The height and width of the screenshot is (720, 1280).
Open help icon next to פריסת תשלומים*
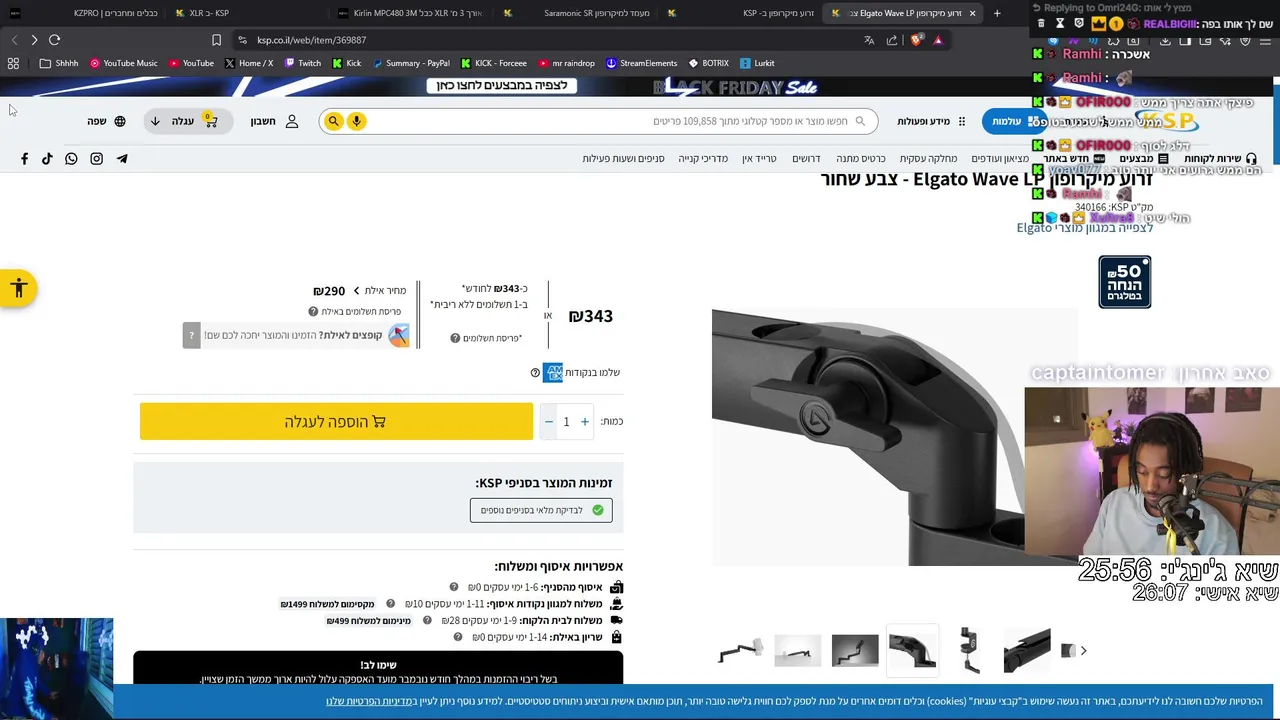455,338
